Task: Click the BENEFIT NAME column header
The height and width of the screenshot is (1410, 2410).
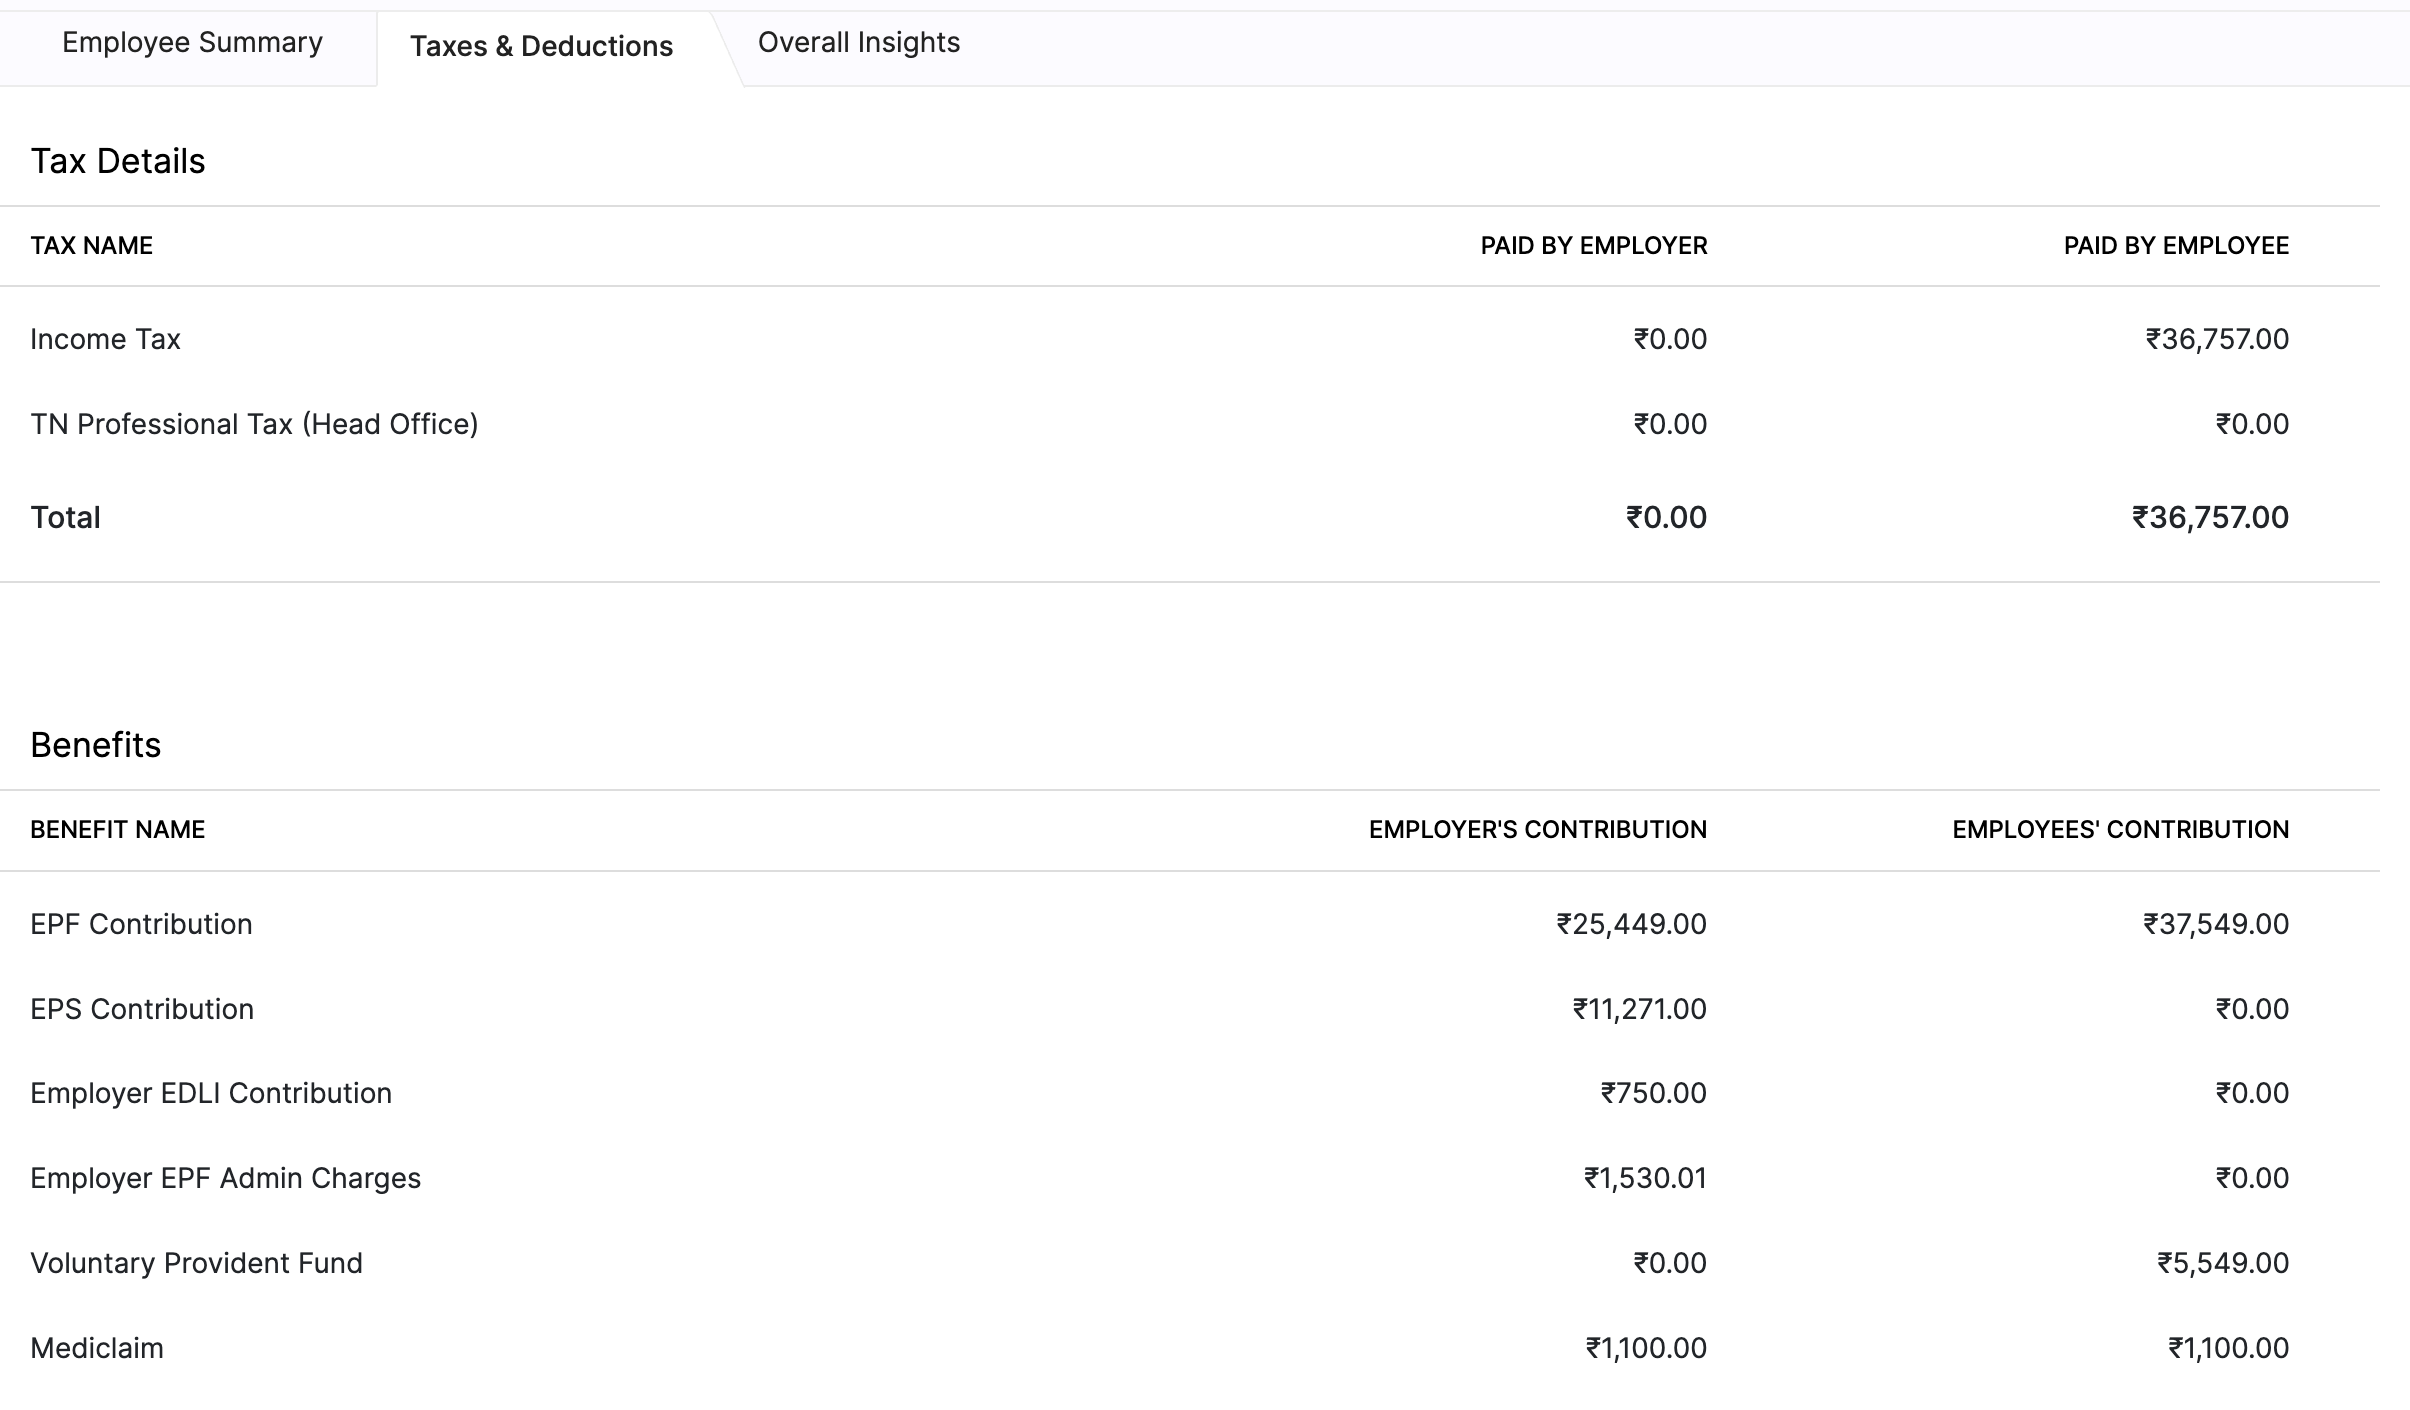Action: [x=117, y=830]
